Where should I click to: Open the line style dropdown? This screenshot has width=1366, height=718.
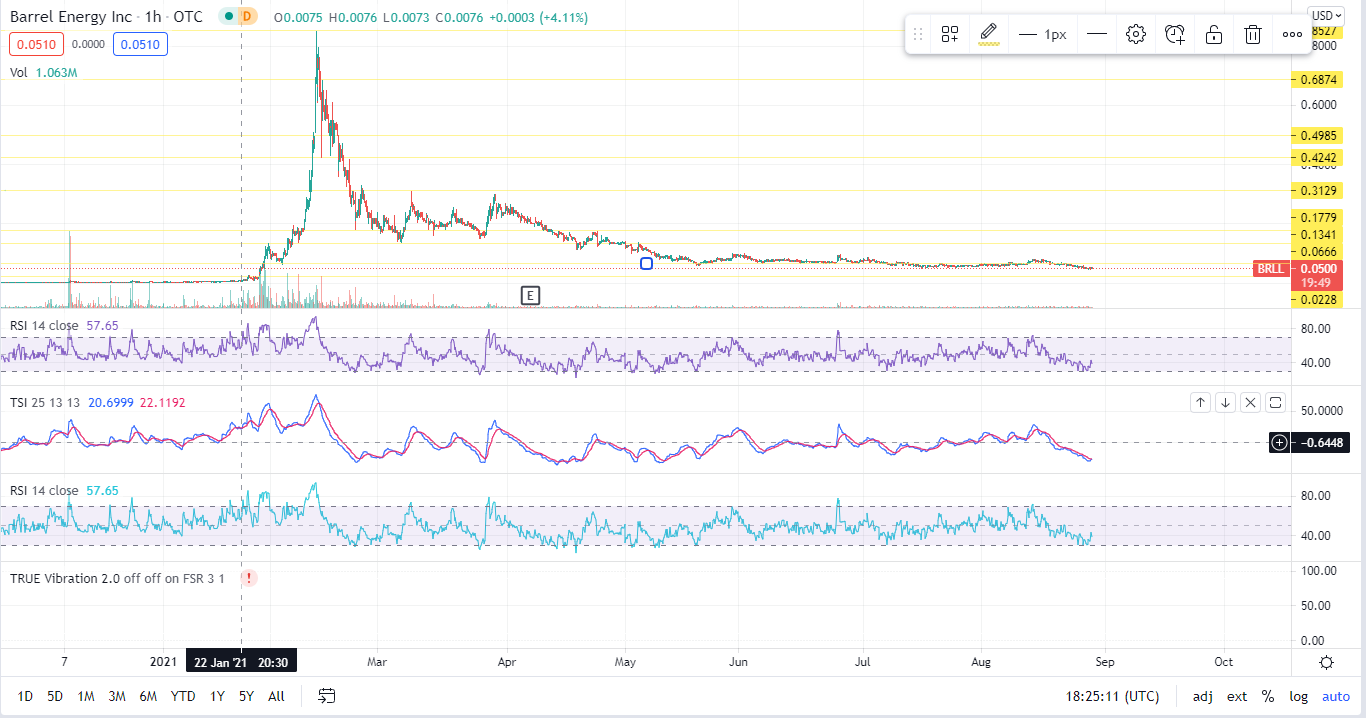(1097, 34)
